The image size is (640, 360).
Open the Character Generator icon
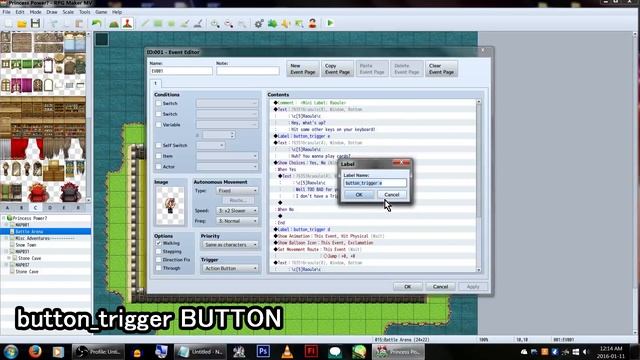[313, 23]
